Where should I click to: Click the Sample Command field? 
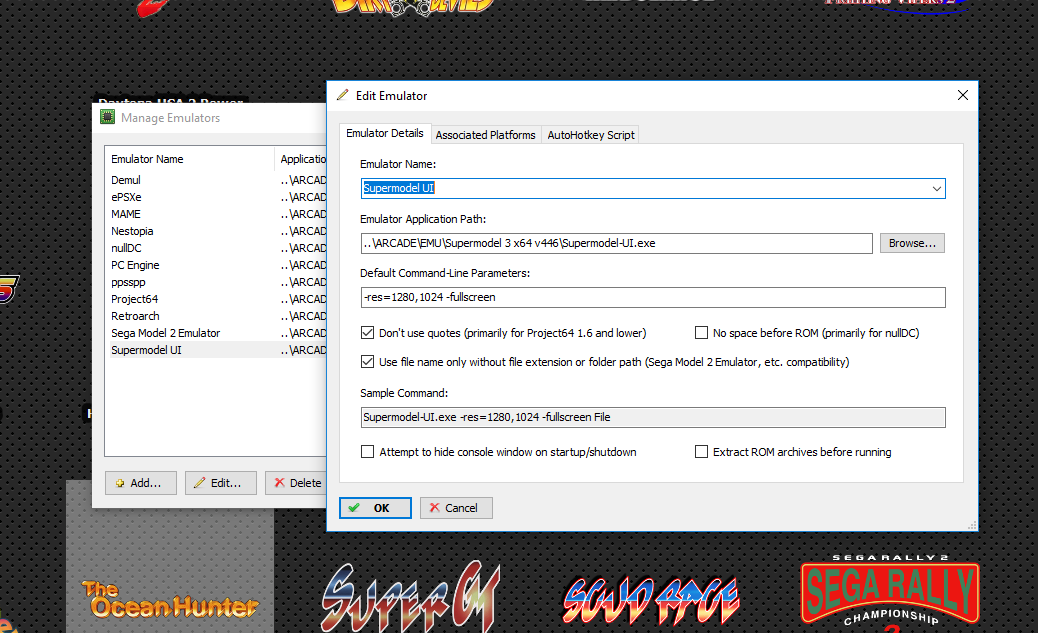pos(653,417)
